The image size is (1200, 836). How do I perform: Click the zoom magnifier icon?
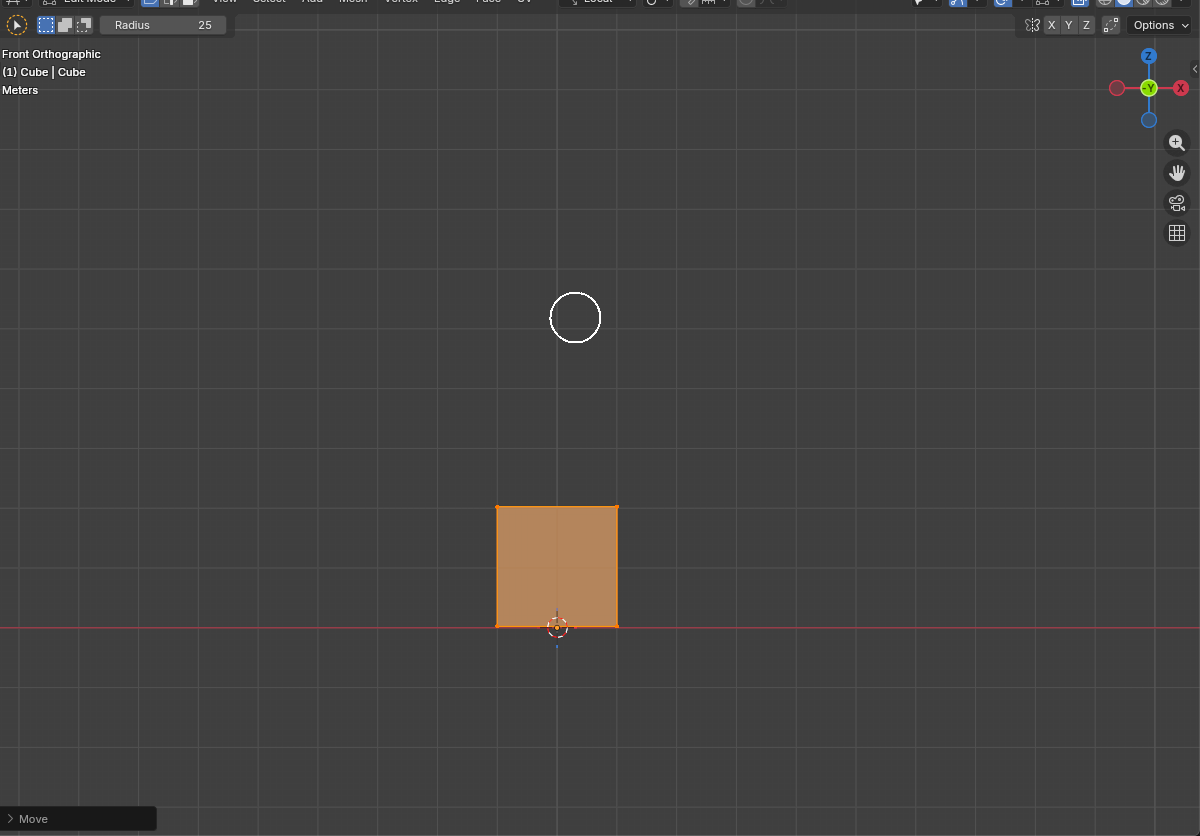(x=1177, y=143)
